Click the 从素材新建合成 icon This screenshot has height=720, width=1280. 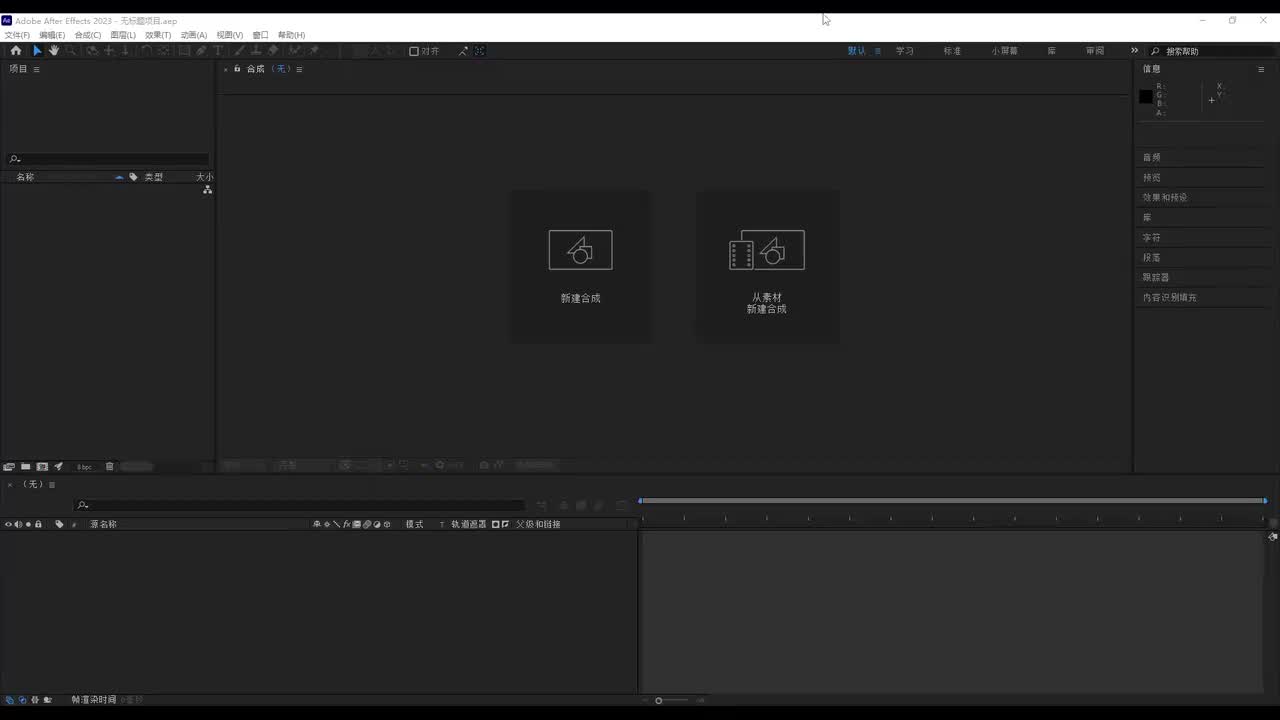(x=767, y=250)
